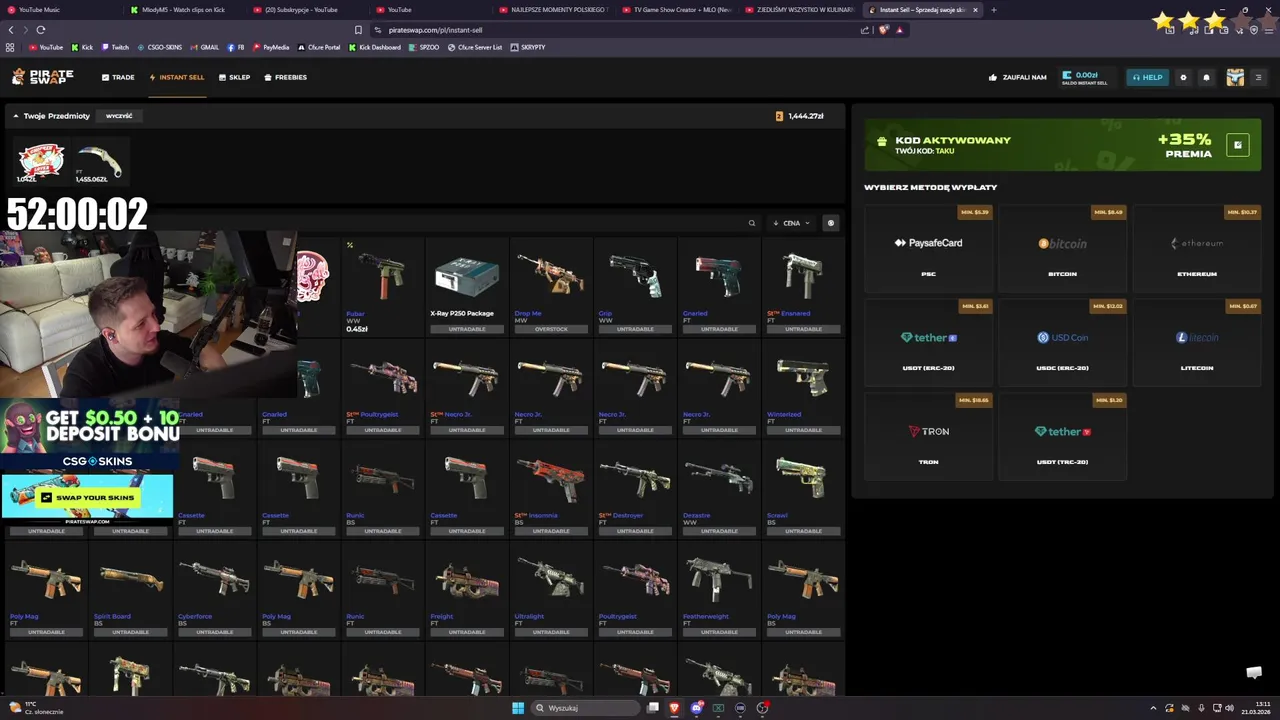Open the FREEBIES navigation tab
Screen dimensions: 1280x720
[x=286, y=77]
